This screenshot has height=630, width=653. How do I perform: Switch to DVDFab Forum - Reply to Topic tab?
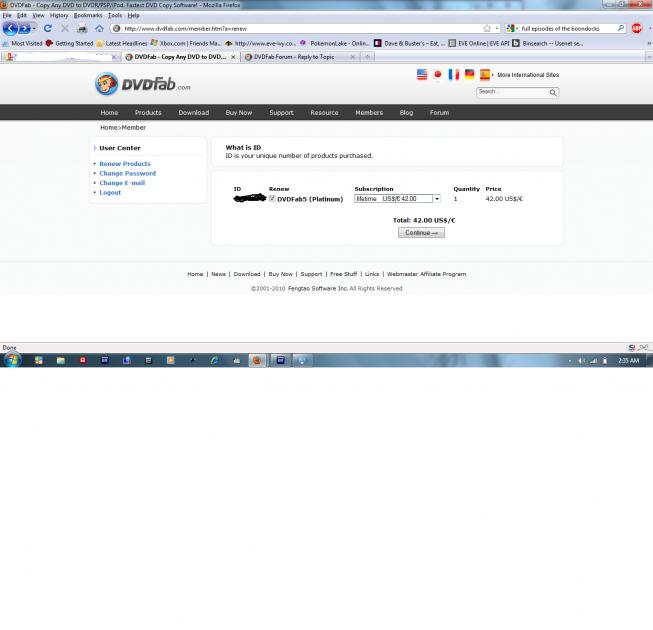(x=300, y=57)
